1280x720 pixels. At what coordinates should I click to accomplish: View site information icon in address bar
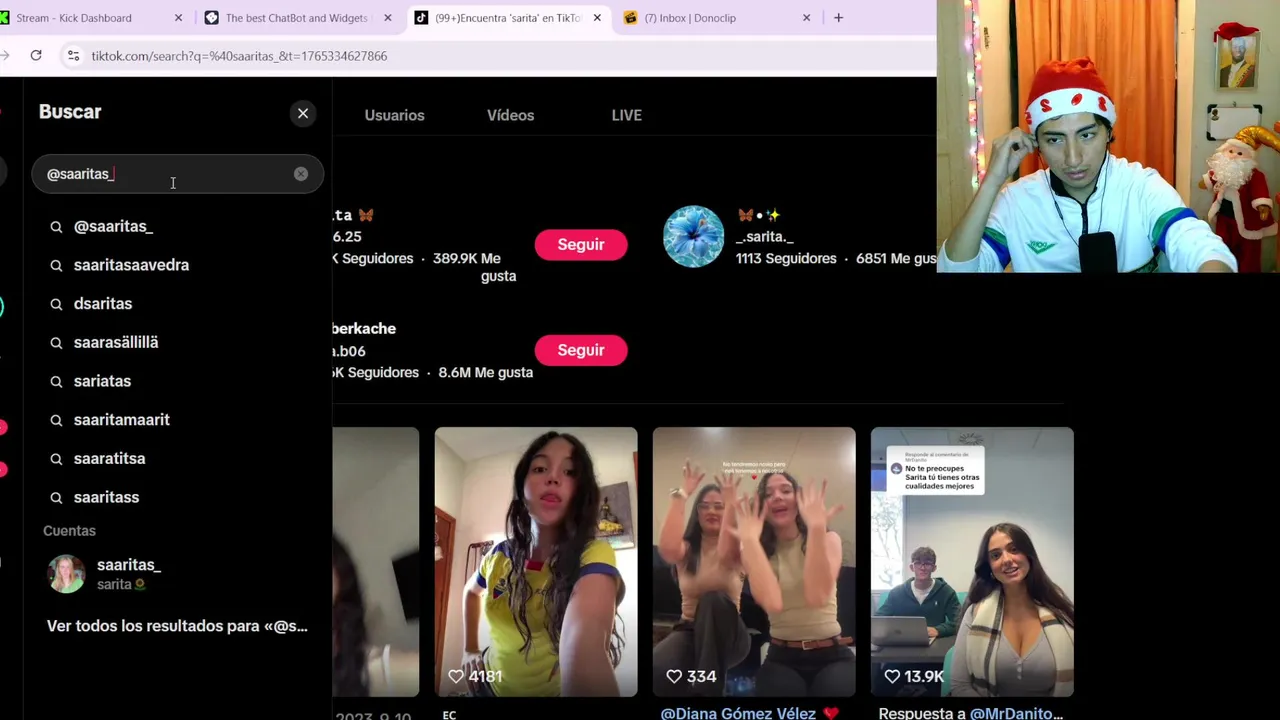(x=73, y=56)
